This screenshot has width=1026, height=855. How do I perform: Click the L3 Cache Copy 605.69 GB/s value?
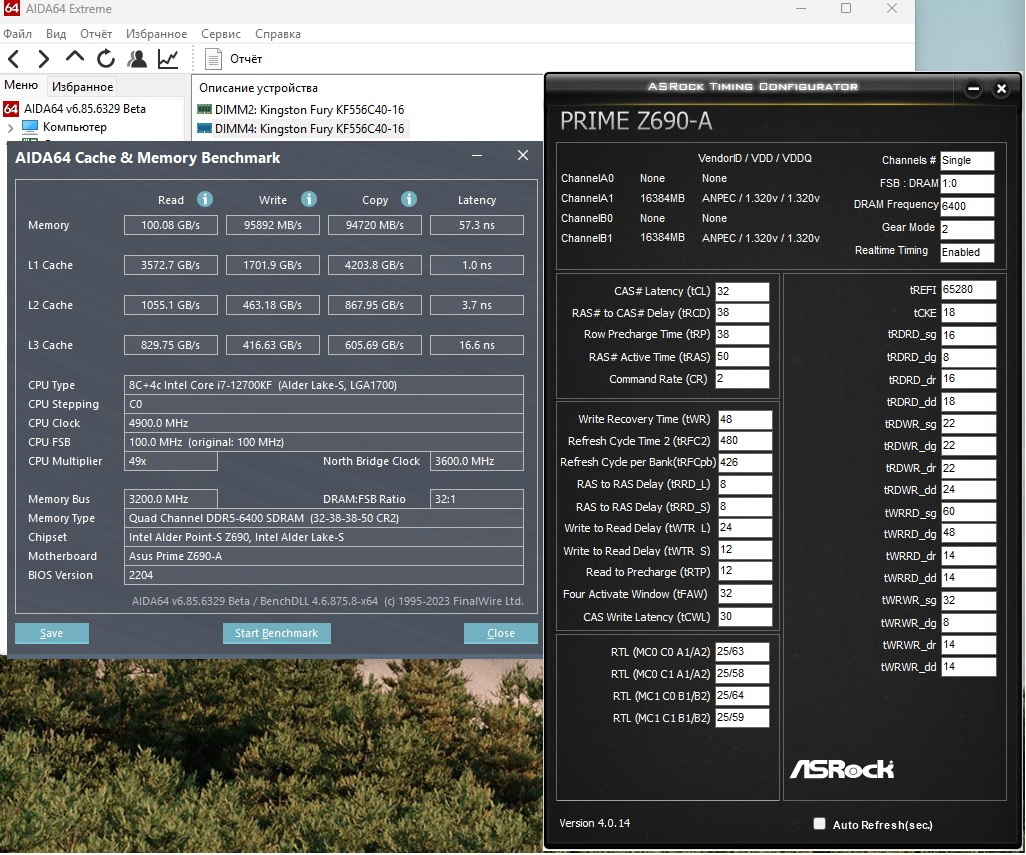pyautogui.click(x=374, y=345)
